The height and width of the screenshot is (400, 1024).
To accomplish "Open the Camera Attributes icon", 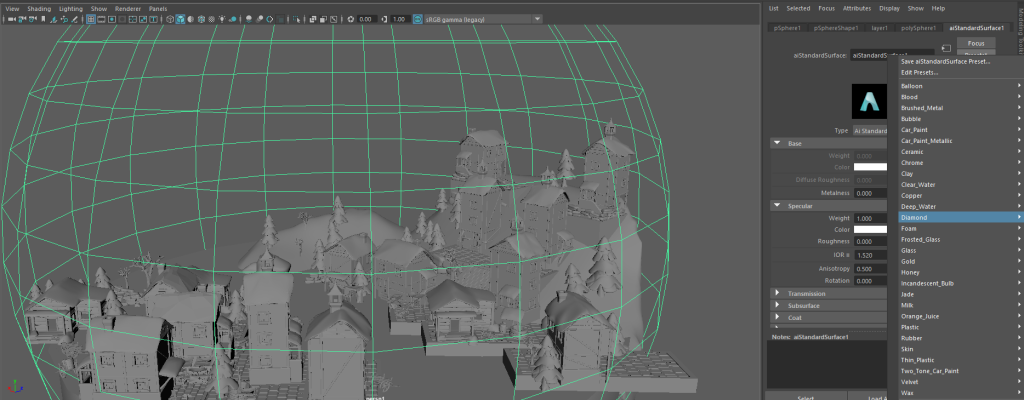I will click(33, 19).
